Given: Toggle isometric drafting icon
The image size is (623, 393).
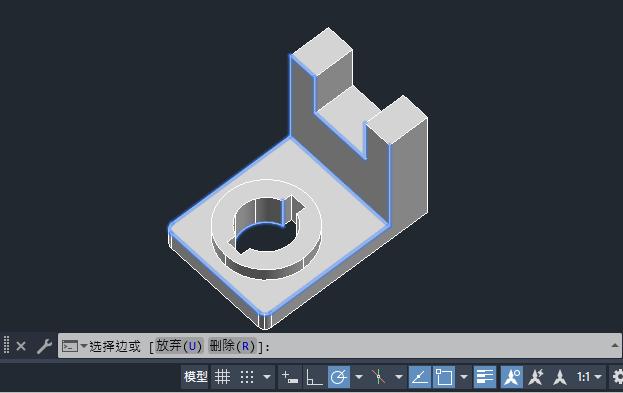Looking at the screenshot, I should [x=378, y=376].
